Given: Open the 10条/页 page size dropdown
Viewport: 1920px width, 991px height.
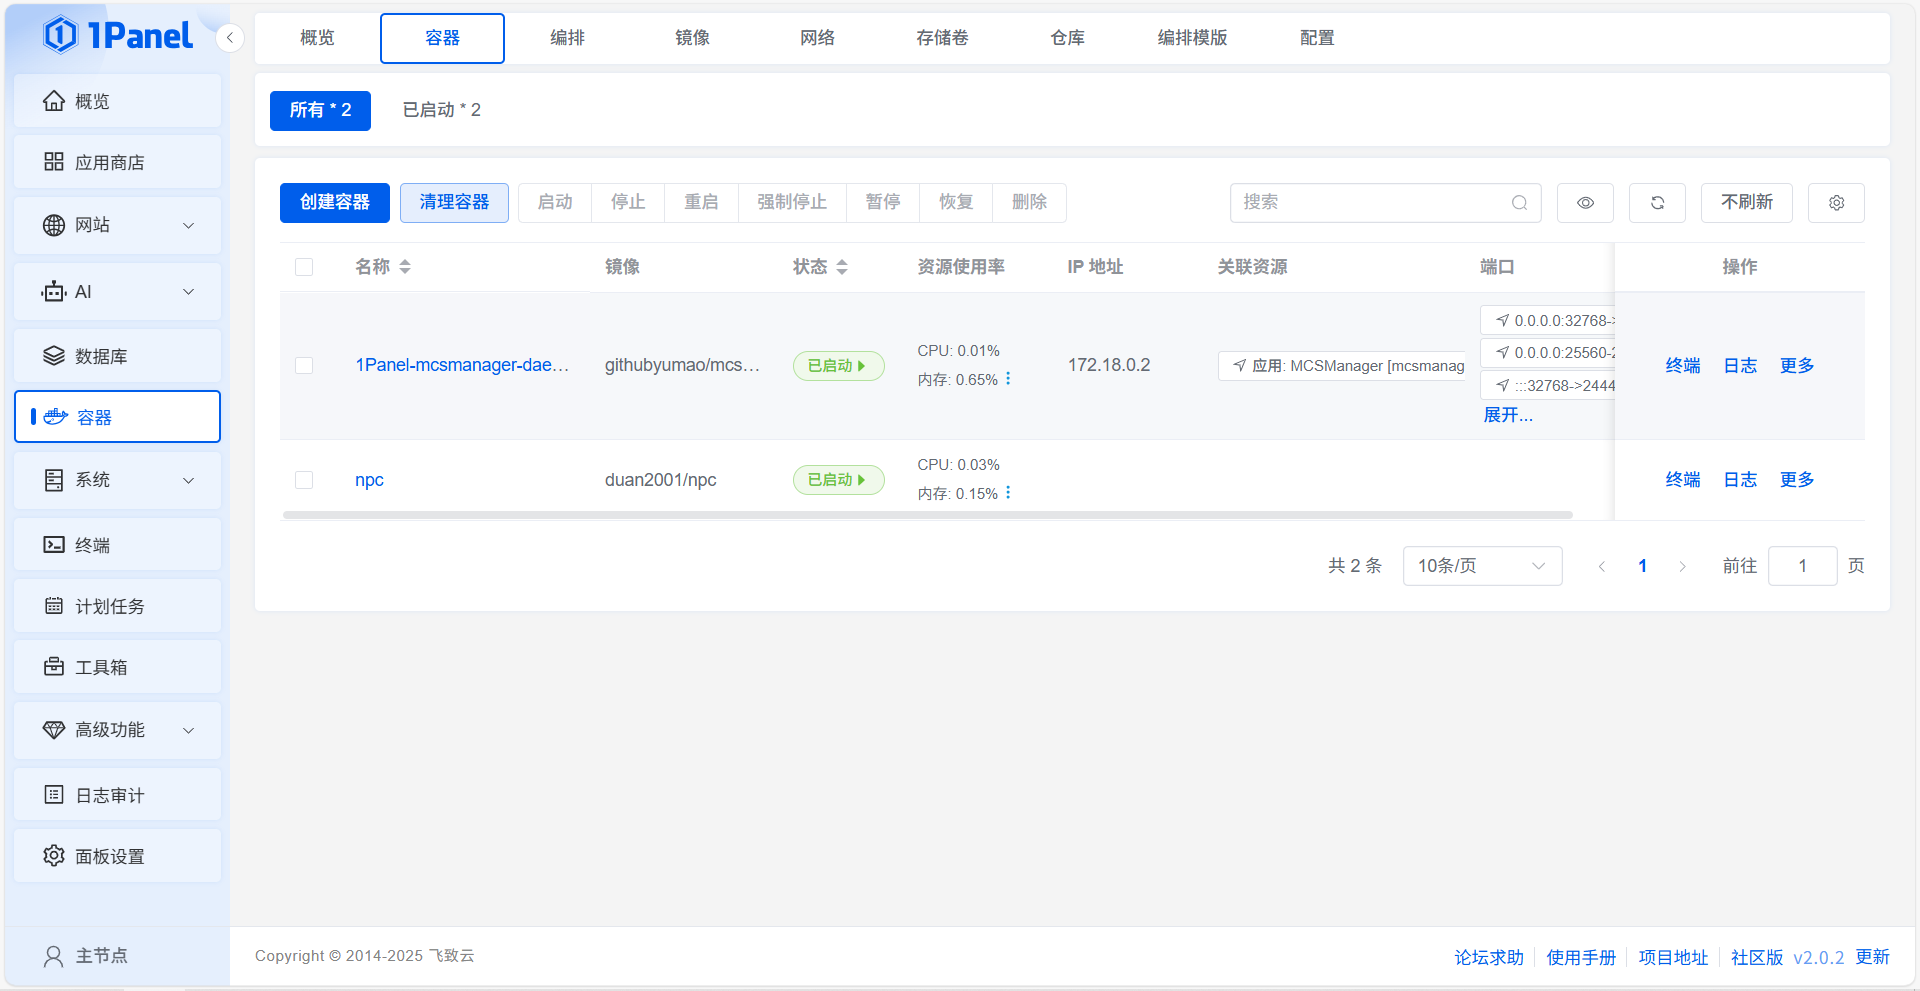Looking at the screenshot, I should pyautogui.click(x=1481, y=566).
